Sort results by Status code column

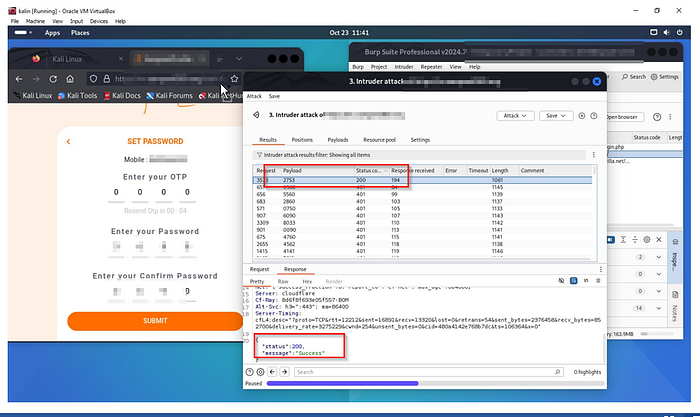point(371,171)
